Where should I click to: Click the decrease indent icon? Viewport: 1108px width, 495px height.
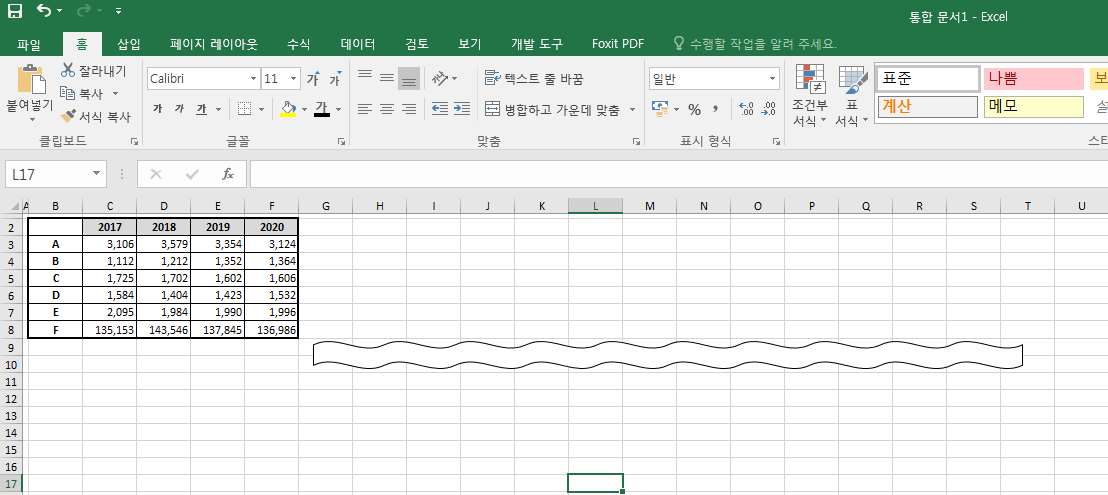pos(440,109)
